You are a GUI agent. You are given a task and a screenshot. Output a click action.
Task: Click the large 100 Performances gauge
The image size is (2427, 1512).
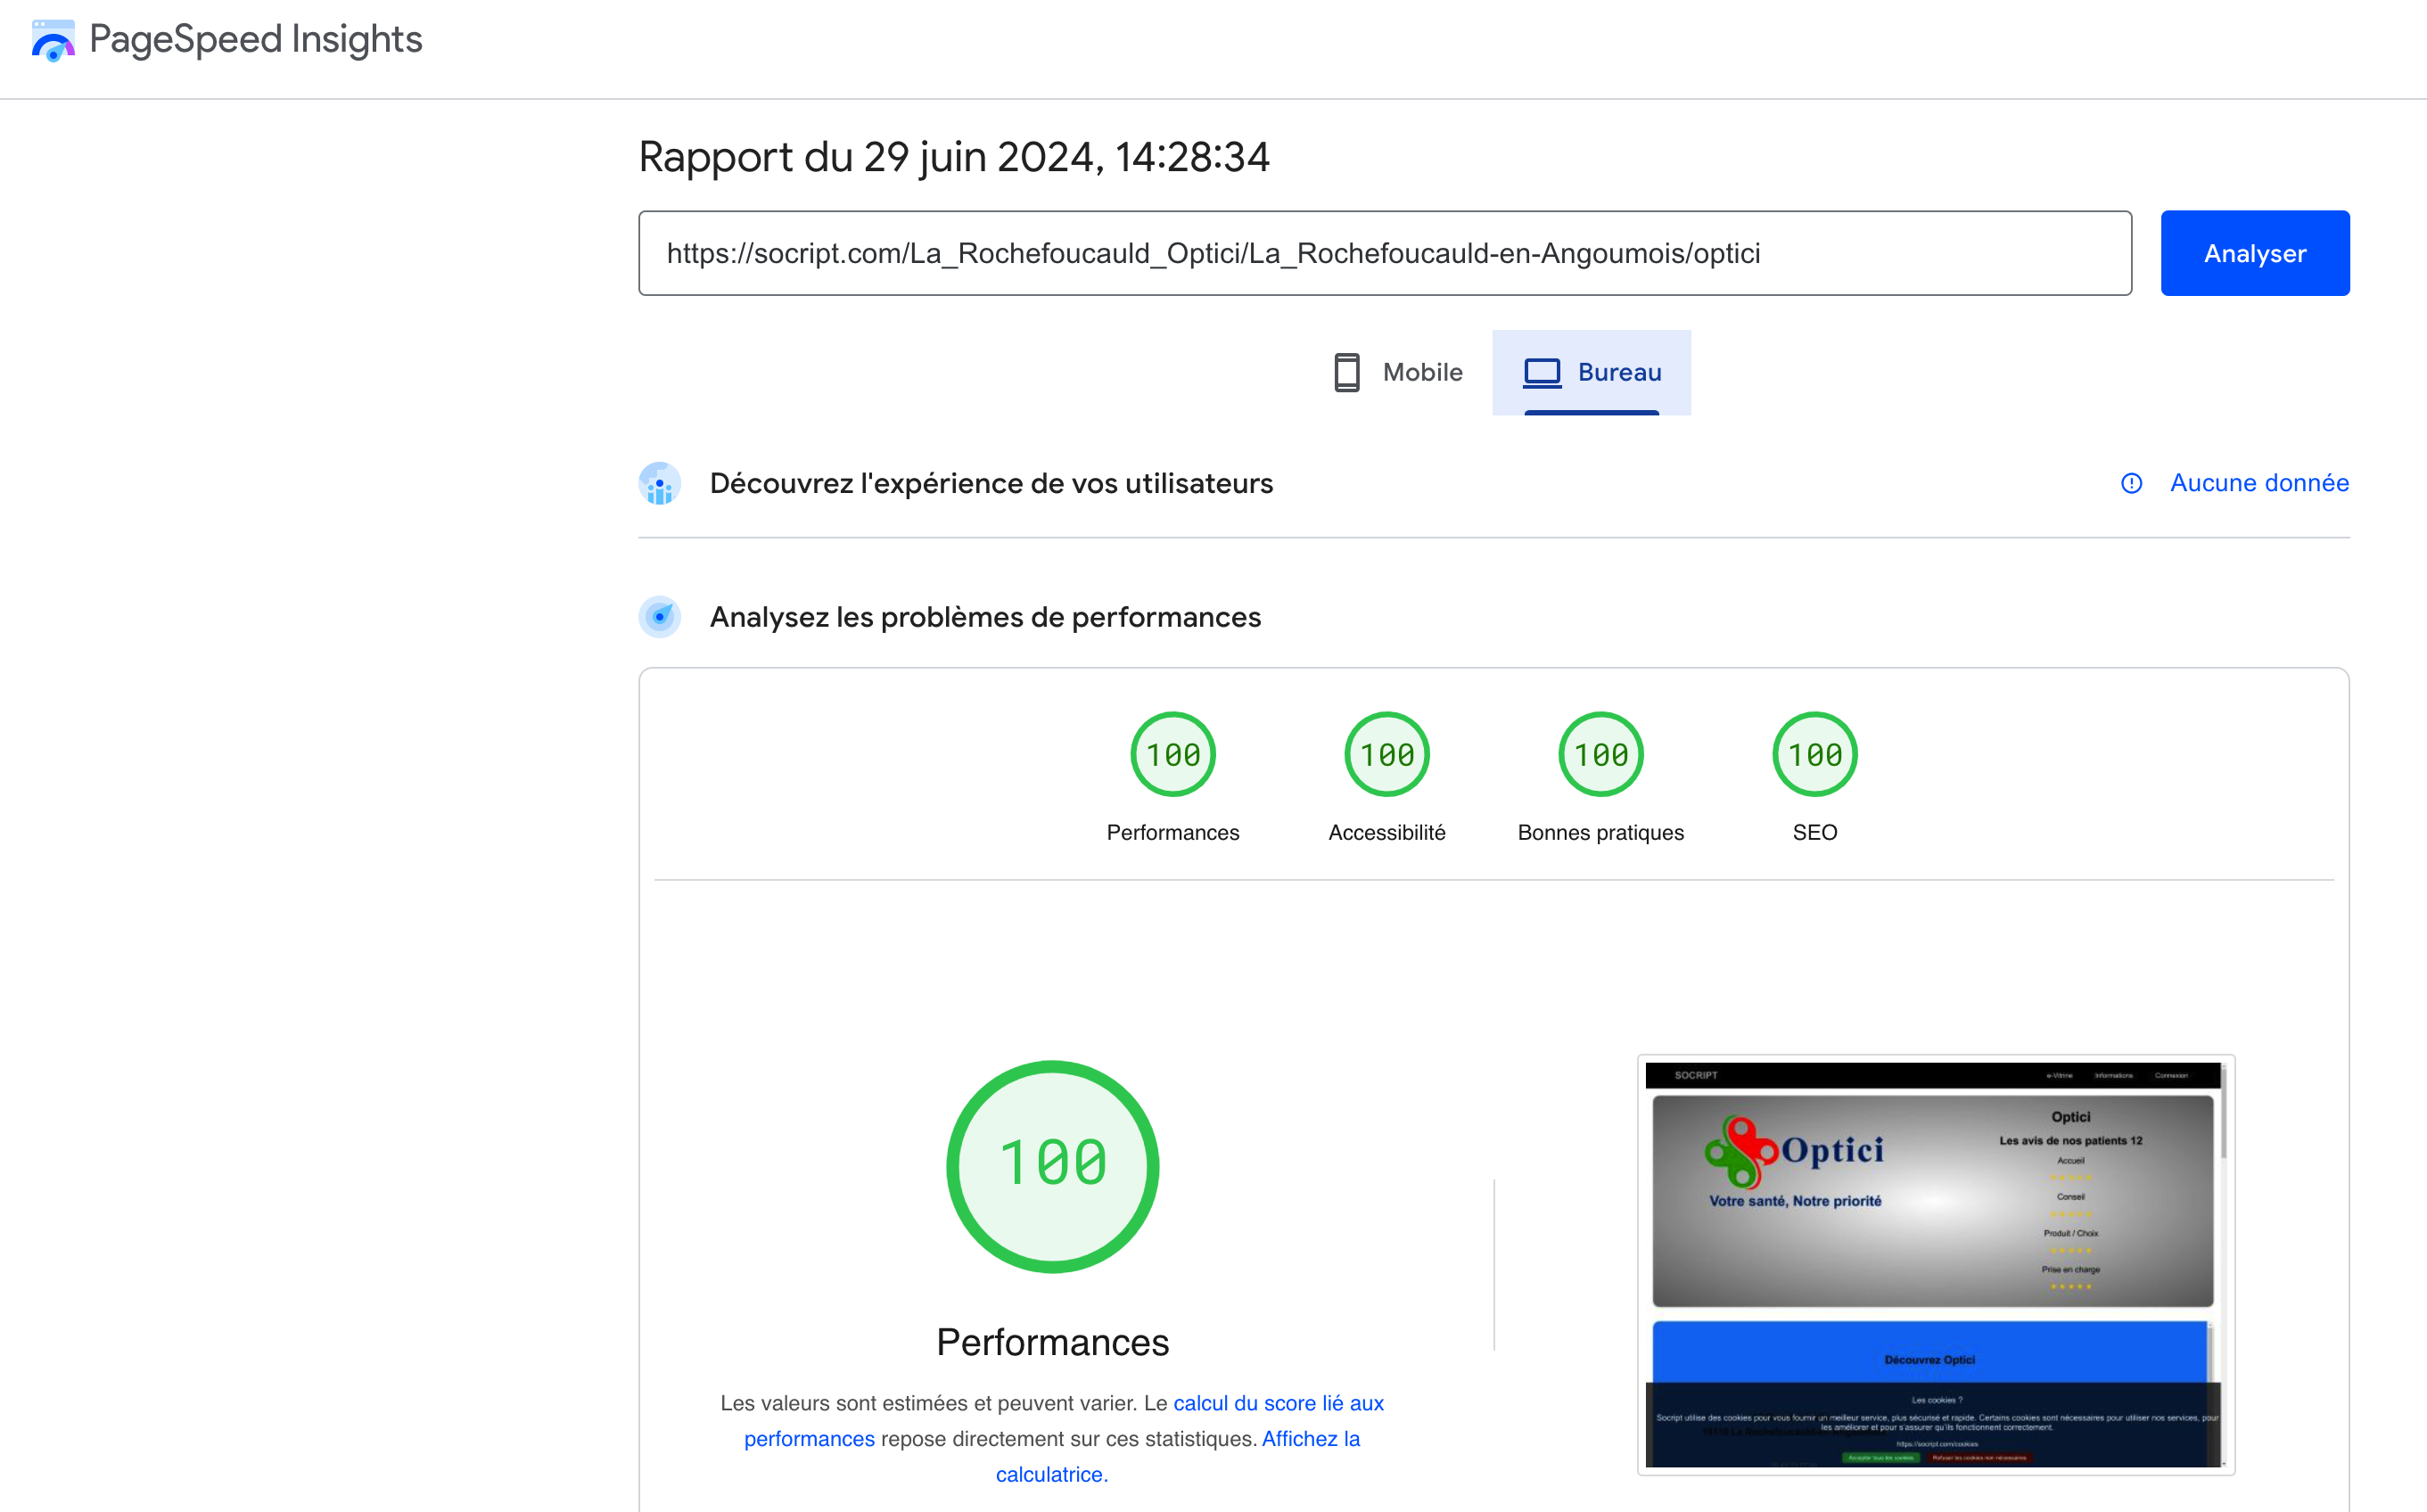(1052, 1166)
